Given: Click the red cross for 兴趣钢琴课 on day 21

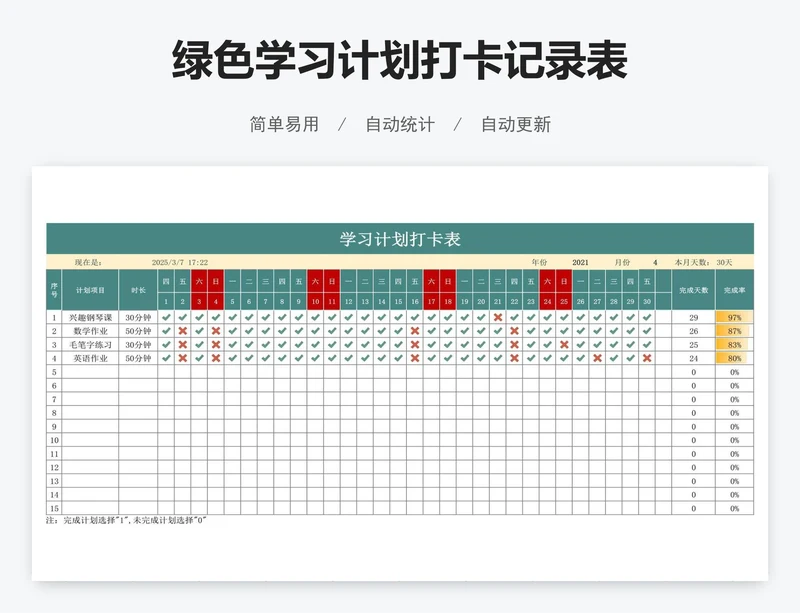Looking at the screenshot, I should [x=498, y=317].
